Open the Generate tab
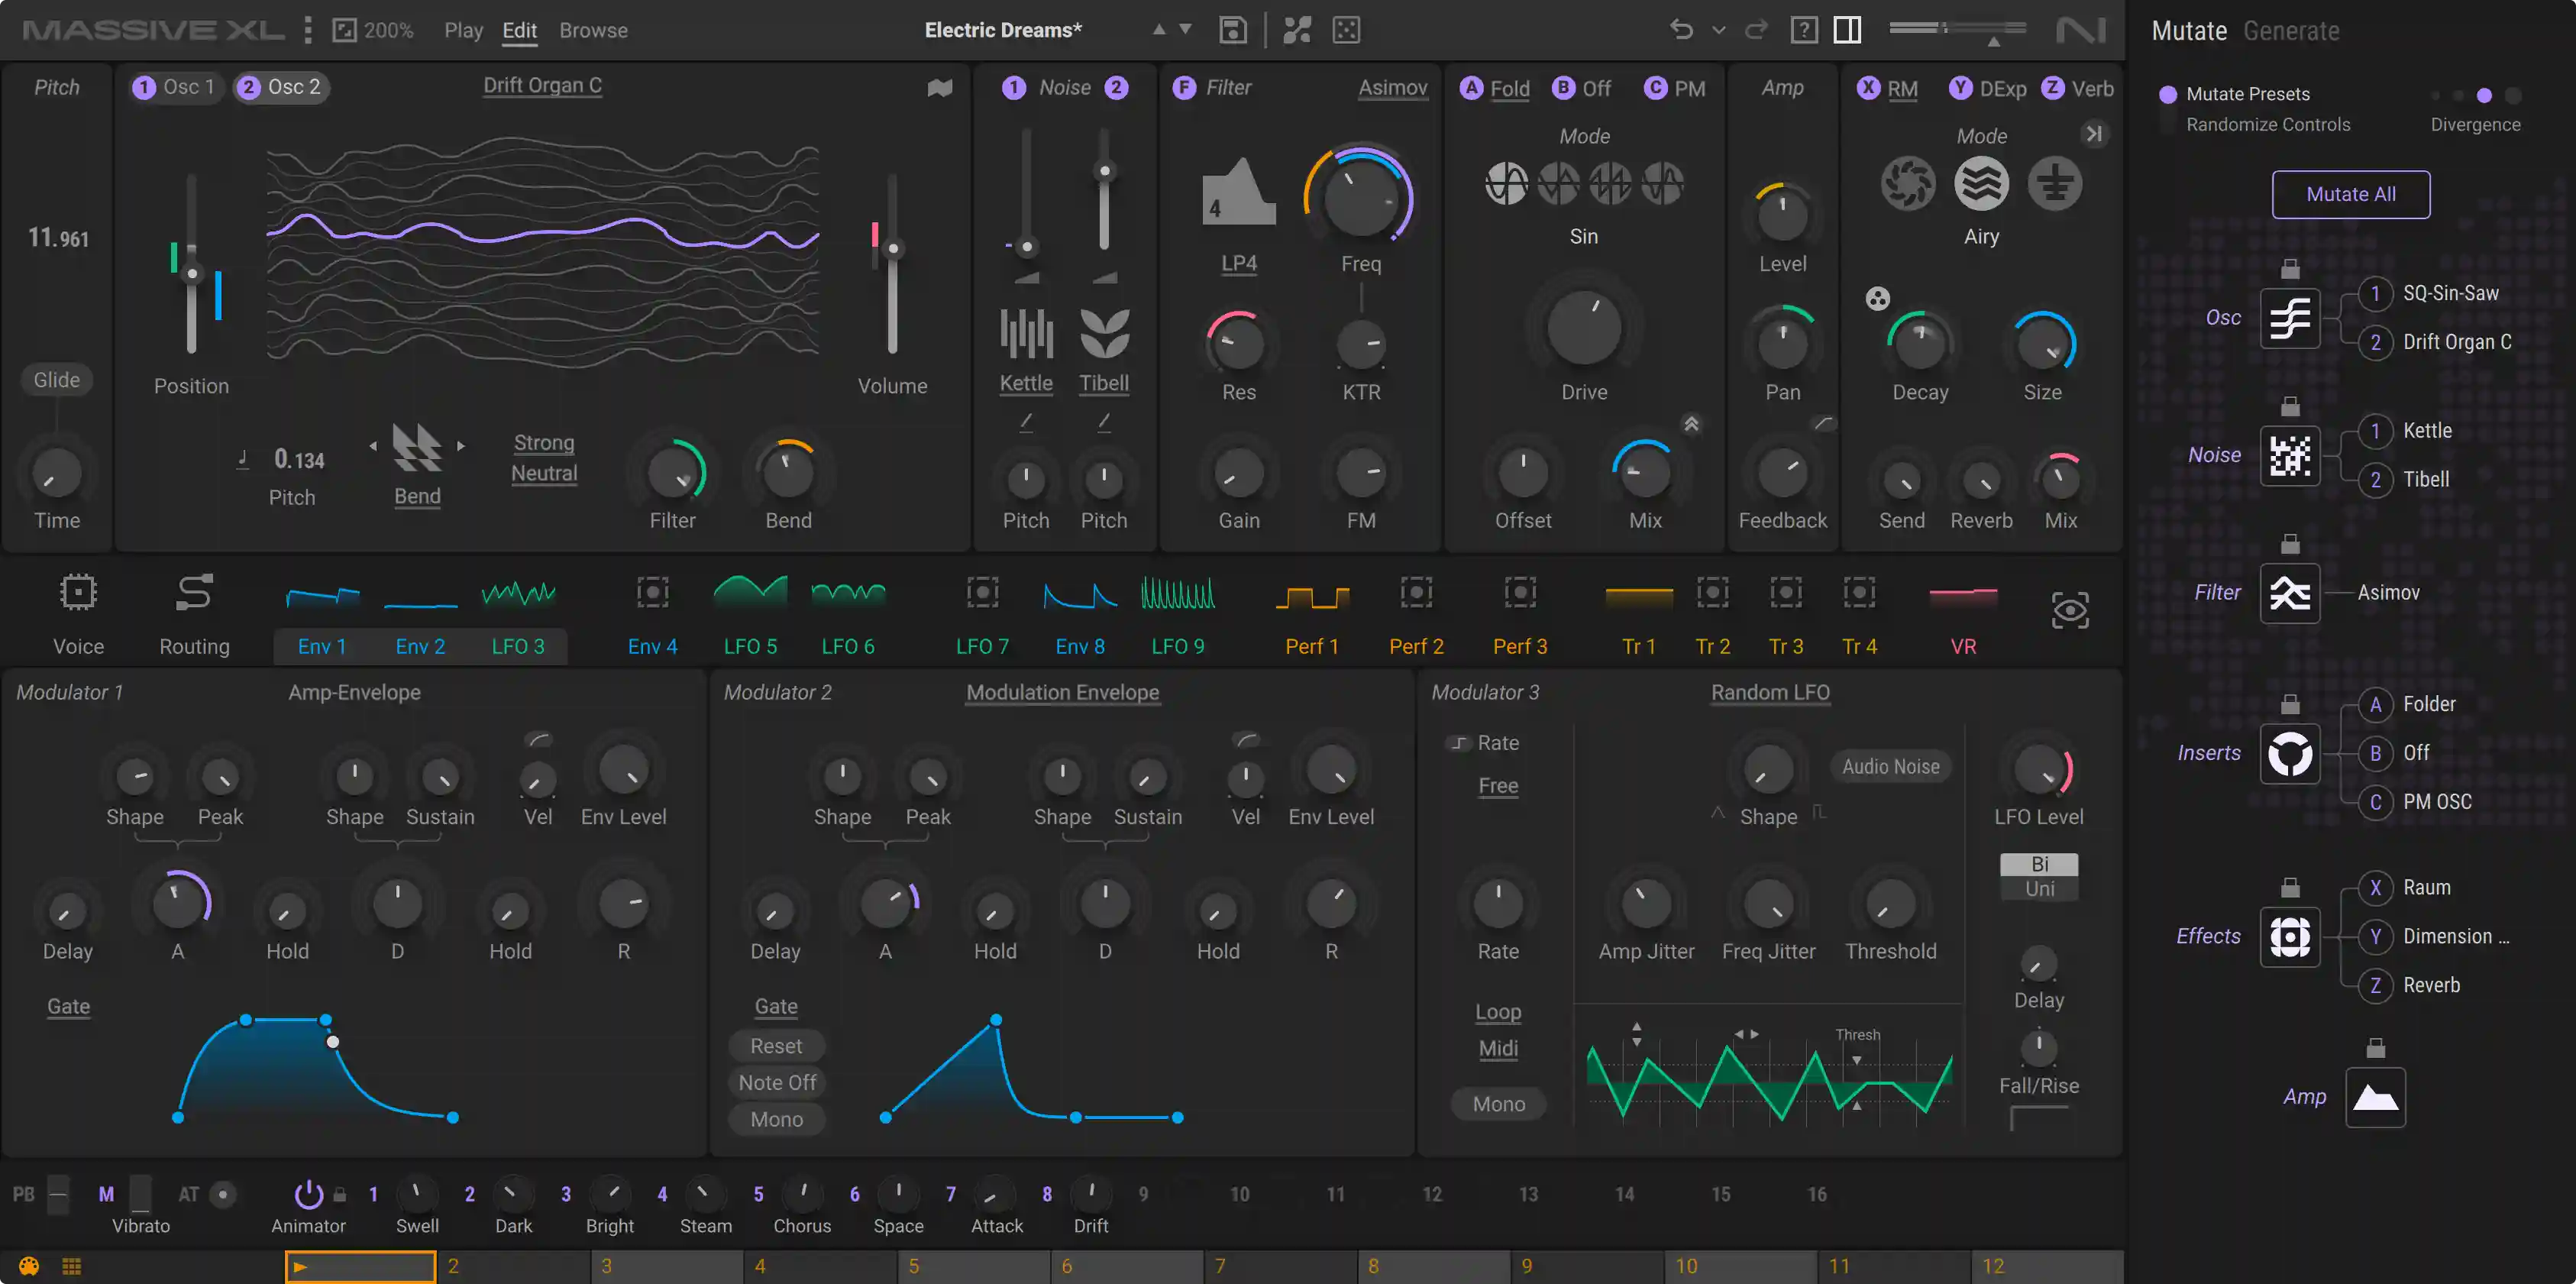The width and height of the screenshot is (2576, 1284). (x=2291, y=31)
